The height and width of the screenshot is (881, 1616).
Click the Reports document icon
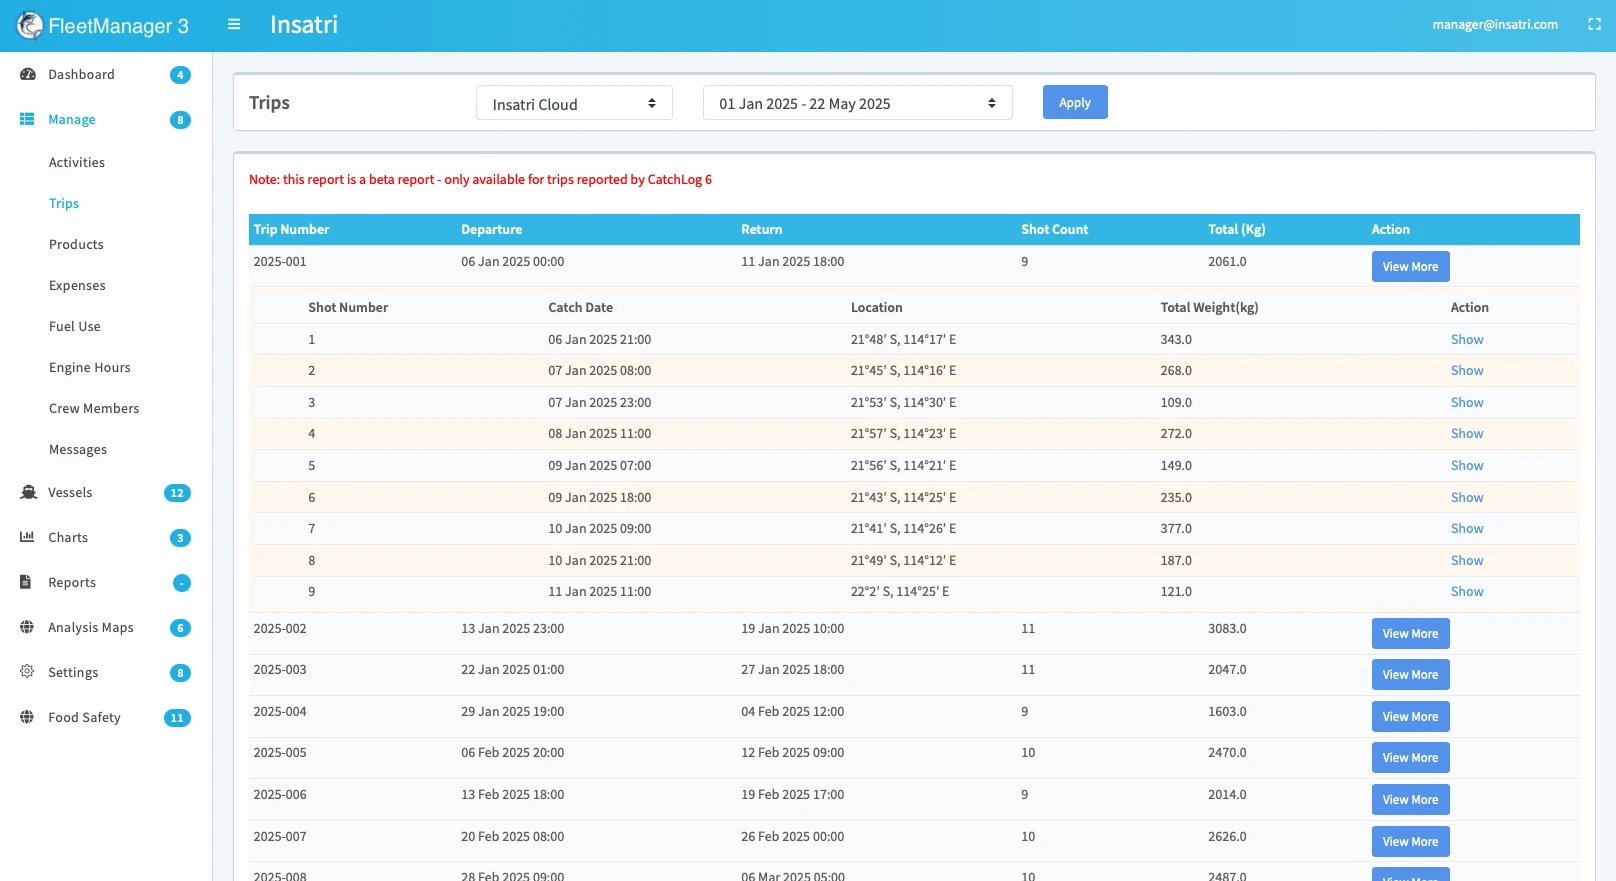point(26,583)
